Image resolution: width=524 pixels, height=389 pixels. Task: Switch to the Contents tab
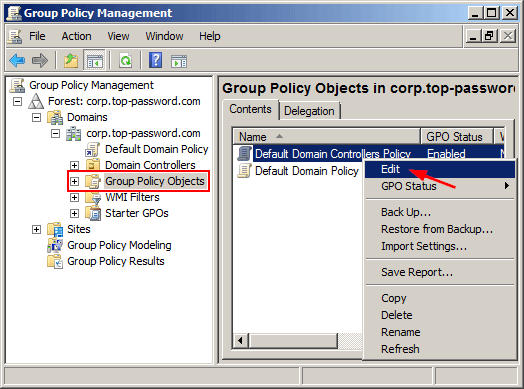tap(250, 109)
